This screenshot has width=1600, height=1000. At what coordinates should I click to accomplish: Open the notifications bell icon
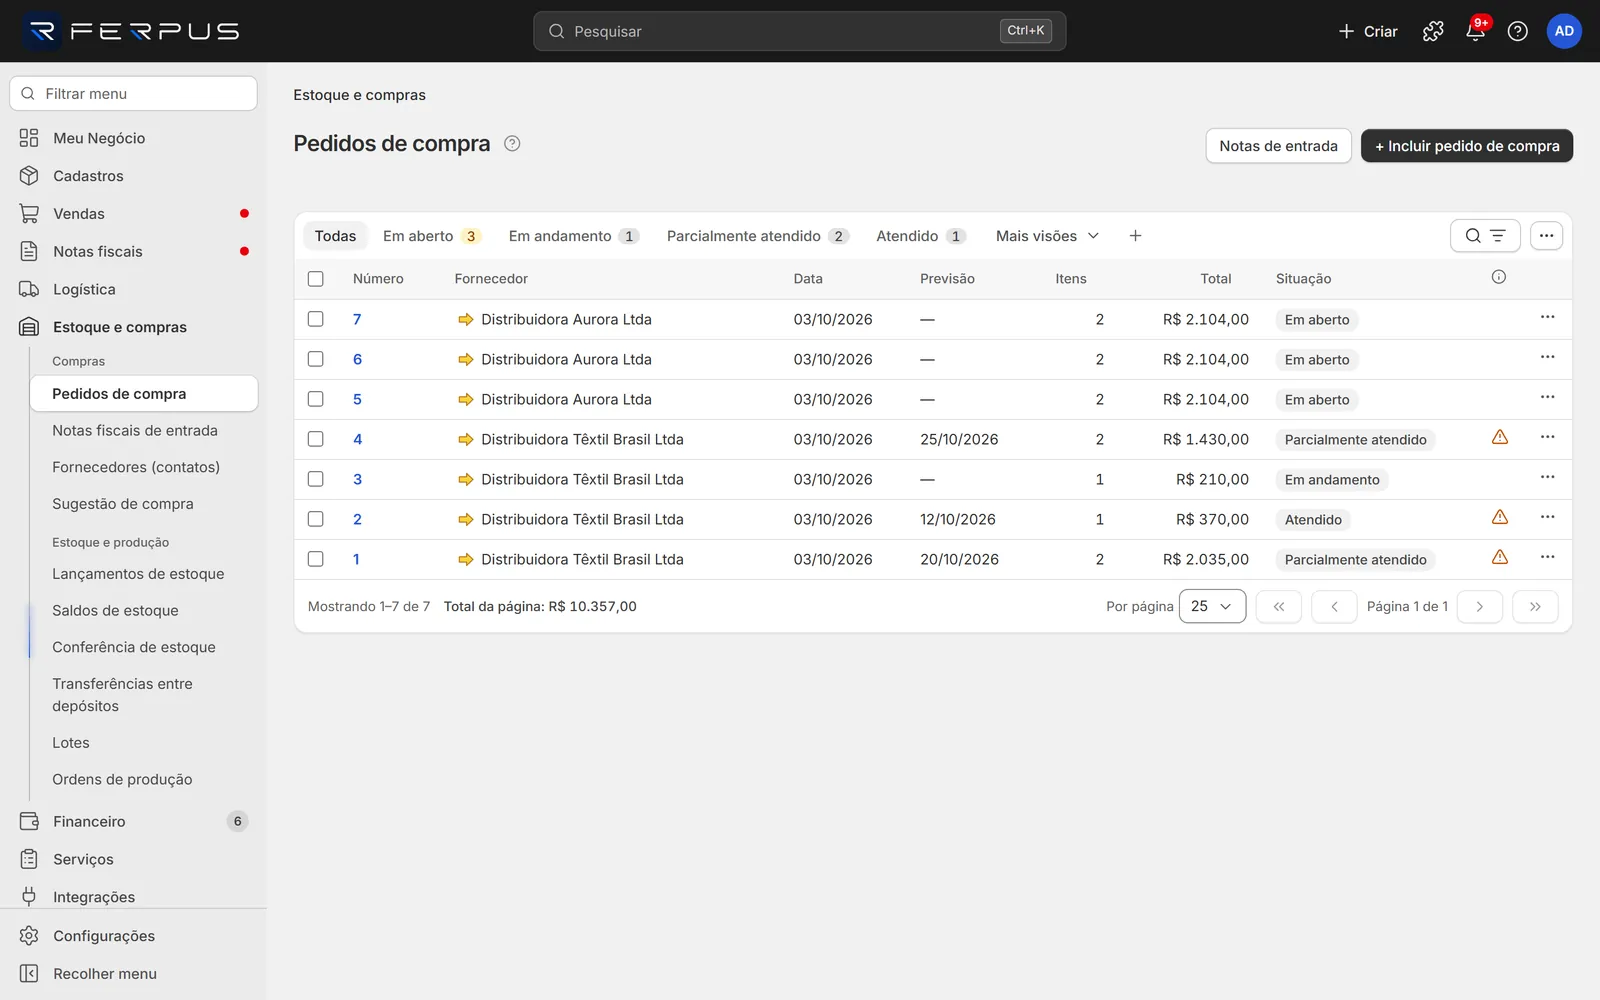[1475, 31]
